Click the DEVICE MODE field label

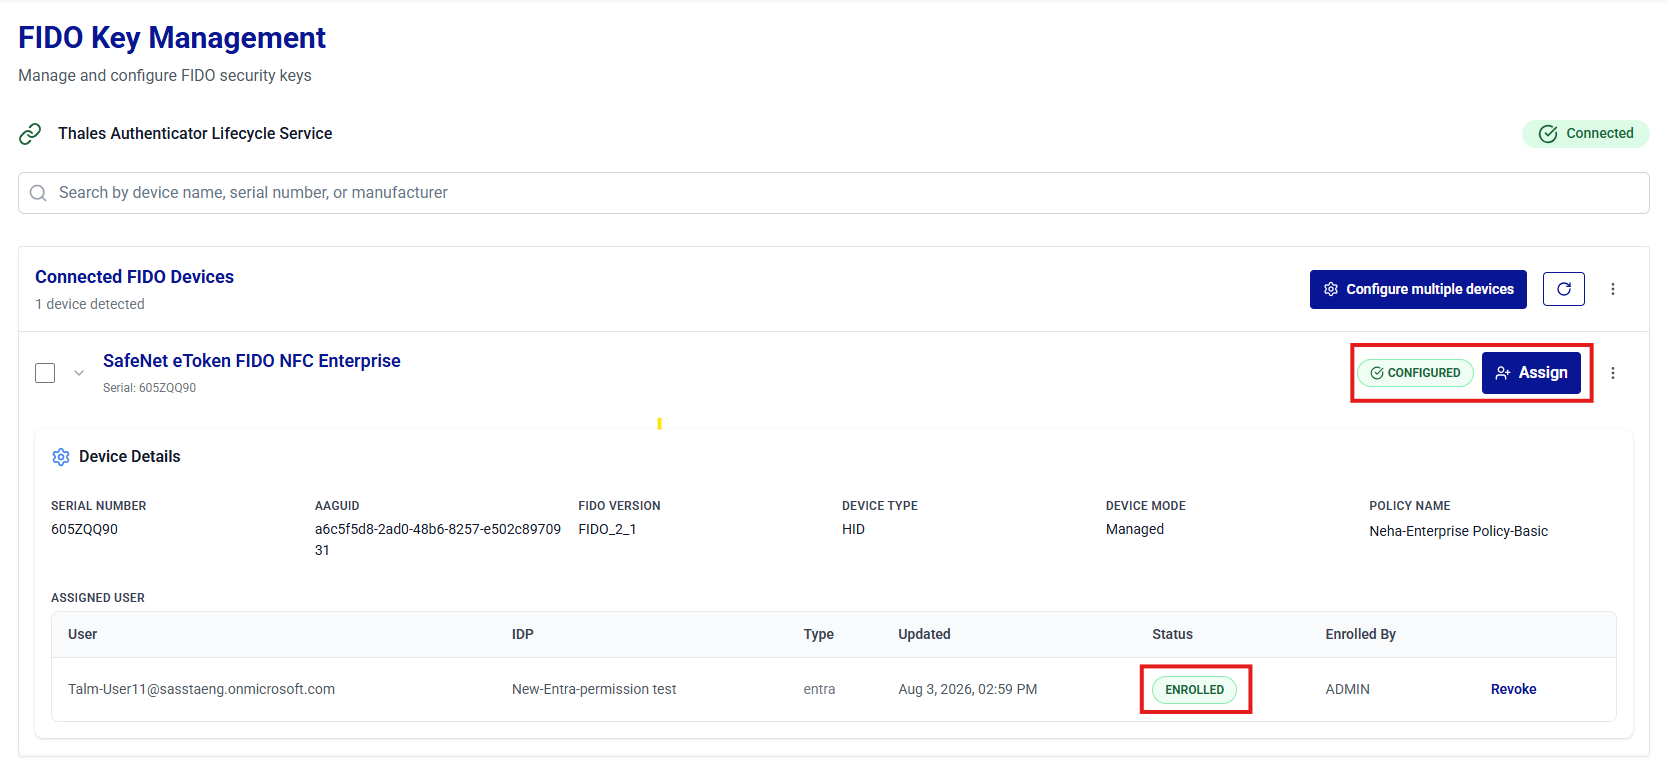pos(1146,506)
